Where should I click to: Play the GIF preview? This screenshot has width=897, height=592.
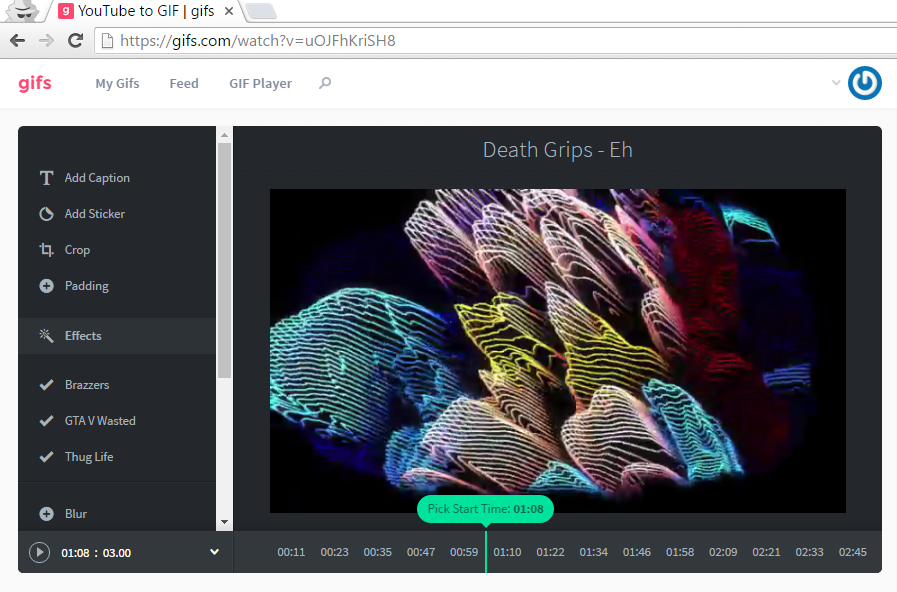[39, 553]
